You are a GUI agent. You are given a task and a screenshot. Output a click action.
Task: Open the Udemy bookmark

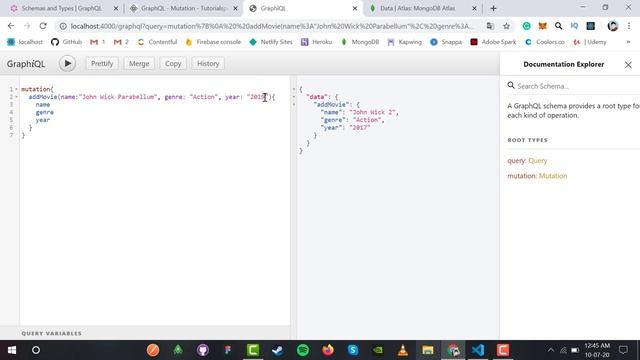(590, 42)
